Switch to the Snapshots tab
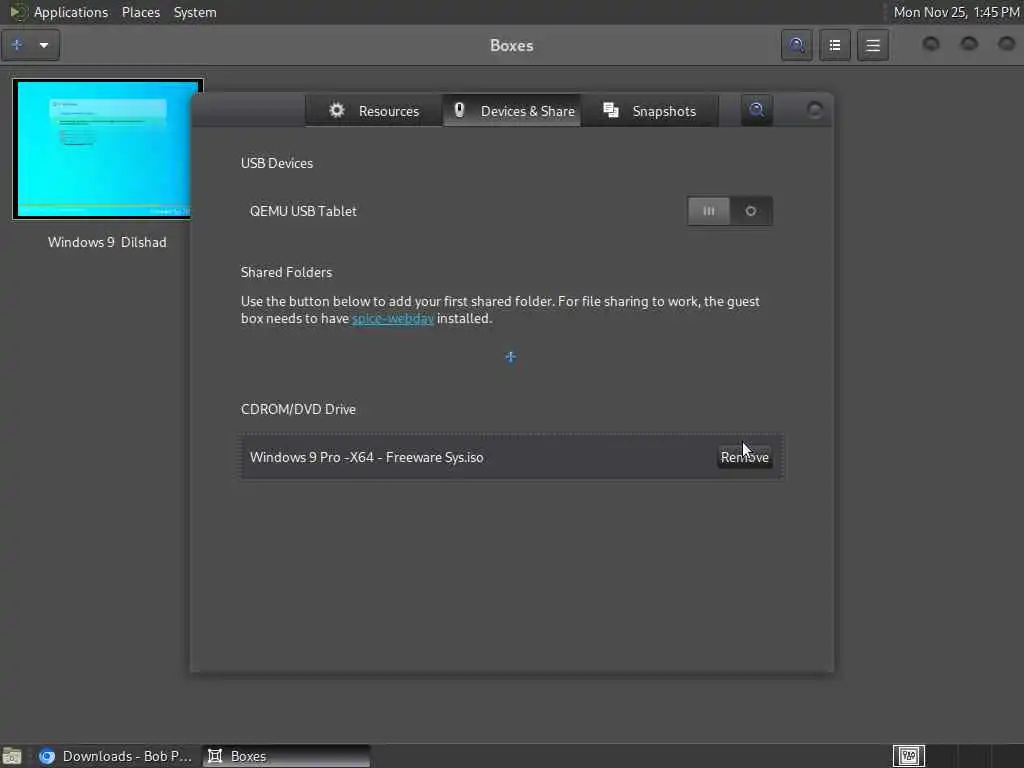 coord(650,110)
